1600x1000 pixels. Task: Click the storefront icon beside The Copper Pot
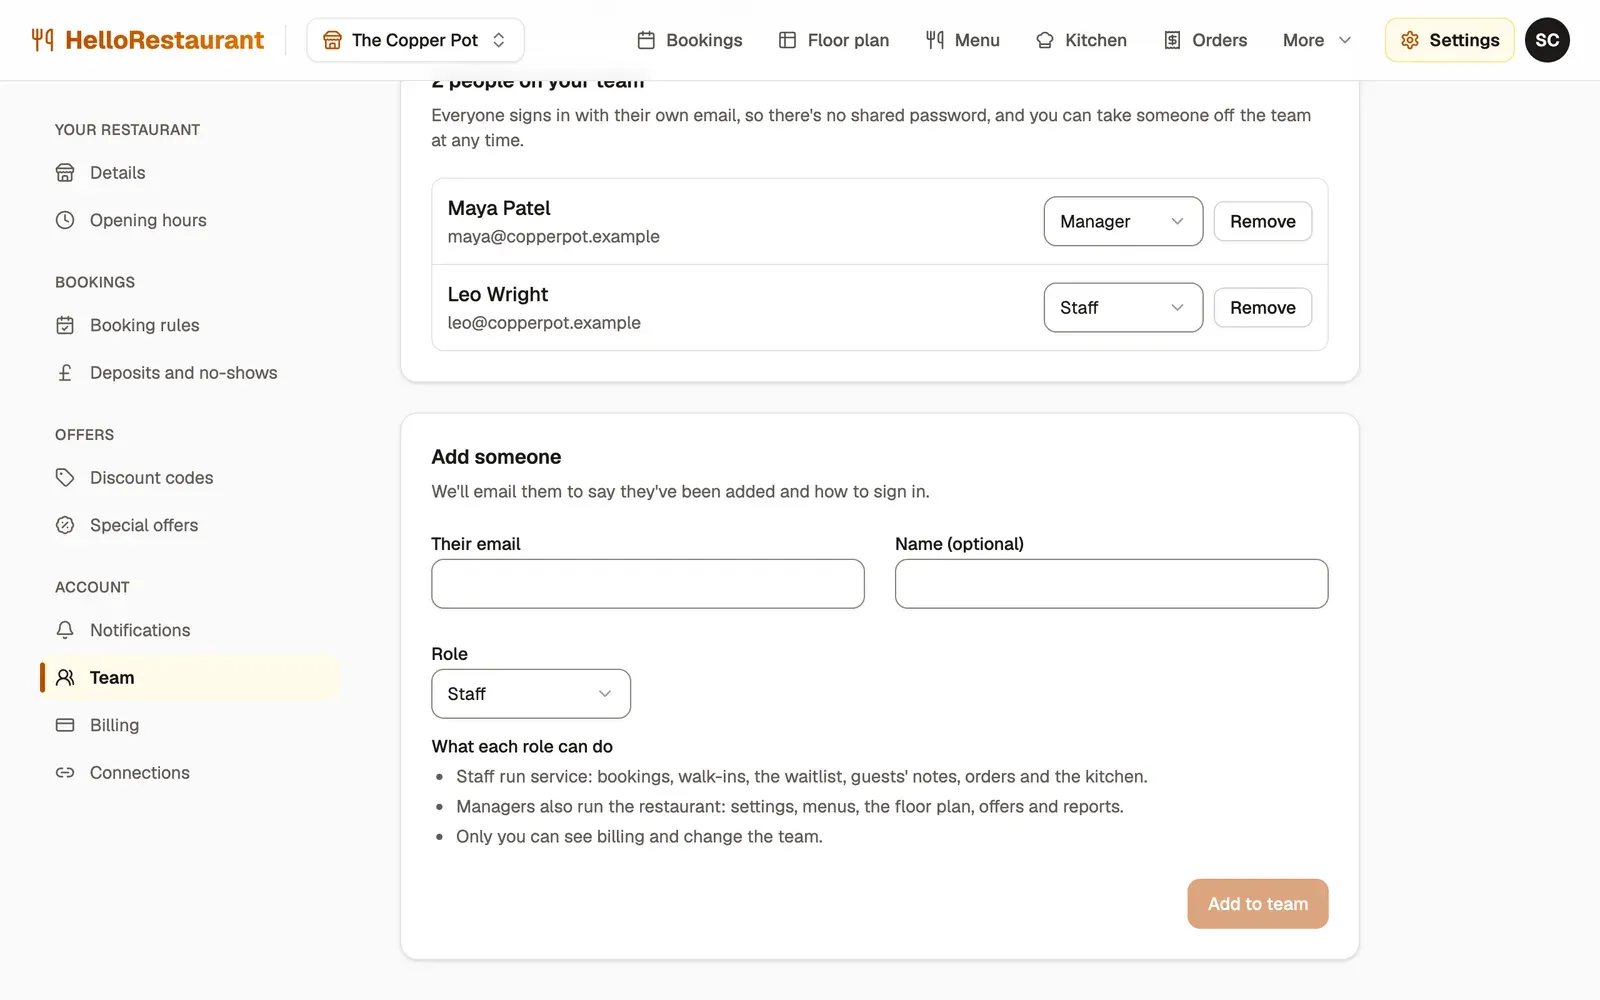click(x=332, y=40)
